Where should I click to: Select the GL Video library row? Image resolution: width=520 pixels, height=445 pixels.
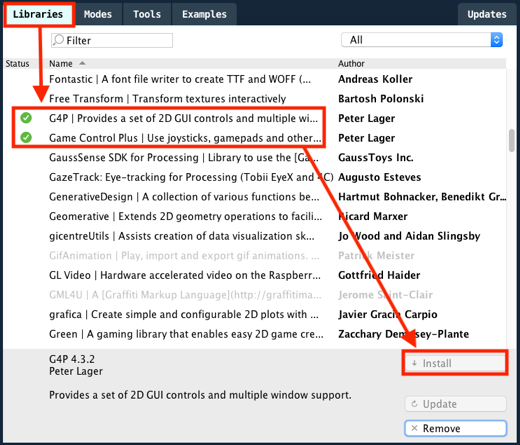pos(255,275)
